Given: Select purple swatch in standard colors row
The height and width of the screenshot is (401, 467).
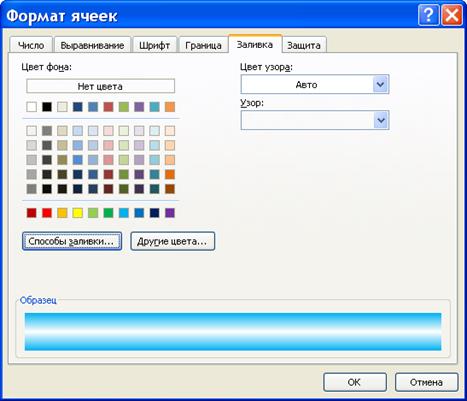Looking at the screenshot, I should coord(170,213).
